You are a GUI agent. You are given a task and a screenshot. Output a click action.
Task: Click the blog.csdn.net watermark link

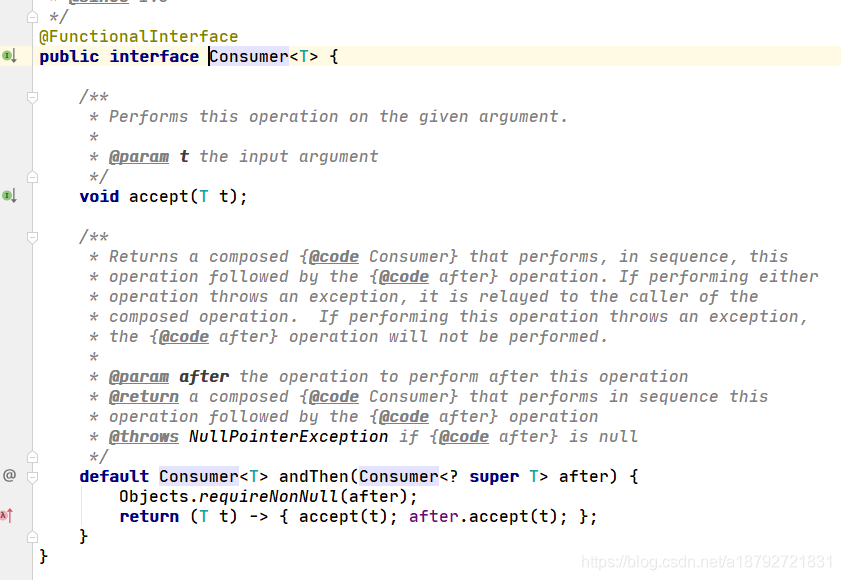pyautogui.click(x=707, y=562)
